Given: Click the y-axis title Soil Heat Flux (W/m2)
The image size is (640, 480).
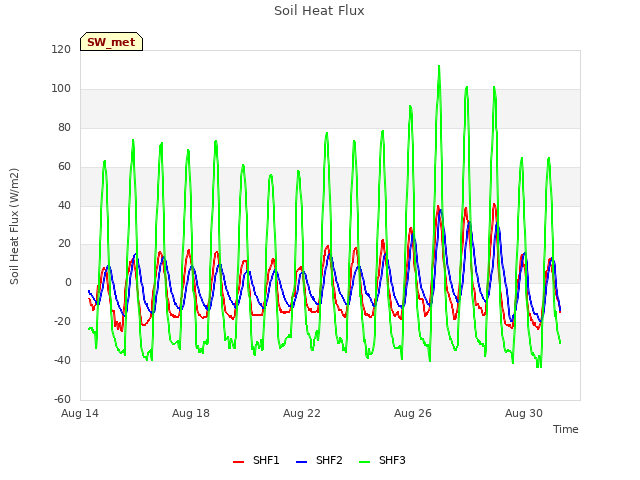Looking at the screenshot, I should (x=14, y=226).
